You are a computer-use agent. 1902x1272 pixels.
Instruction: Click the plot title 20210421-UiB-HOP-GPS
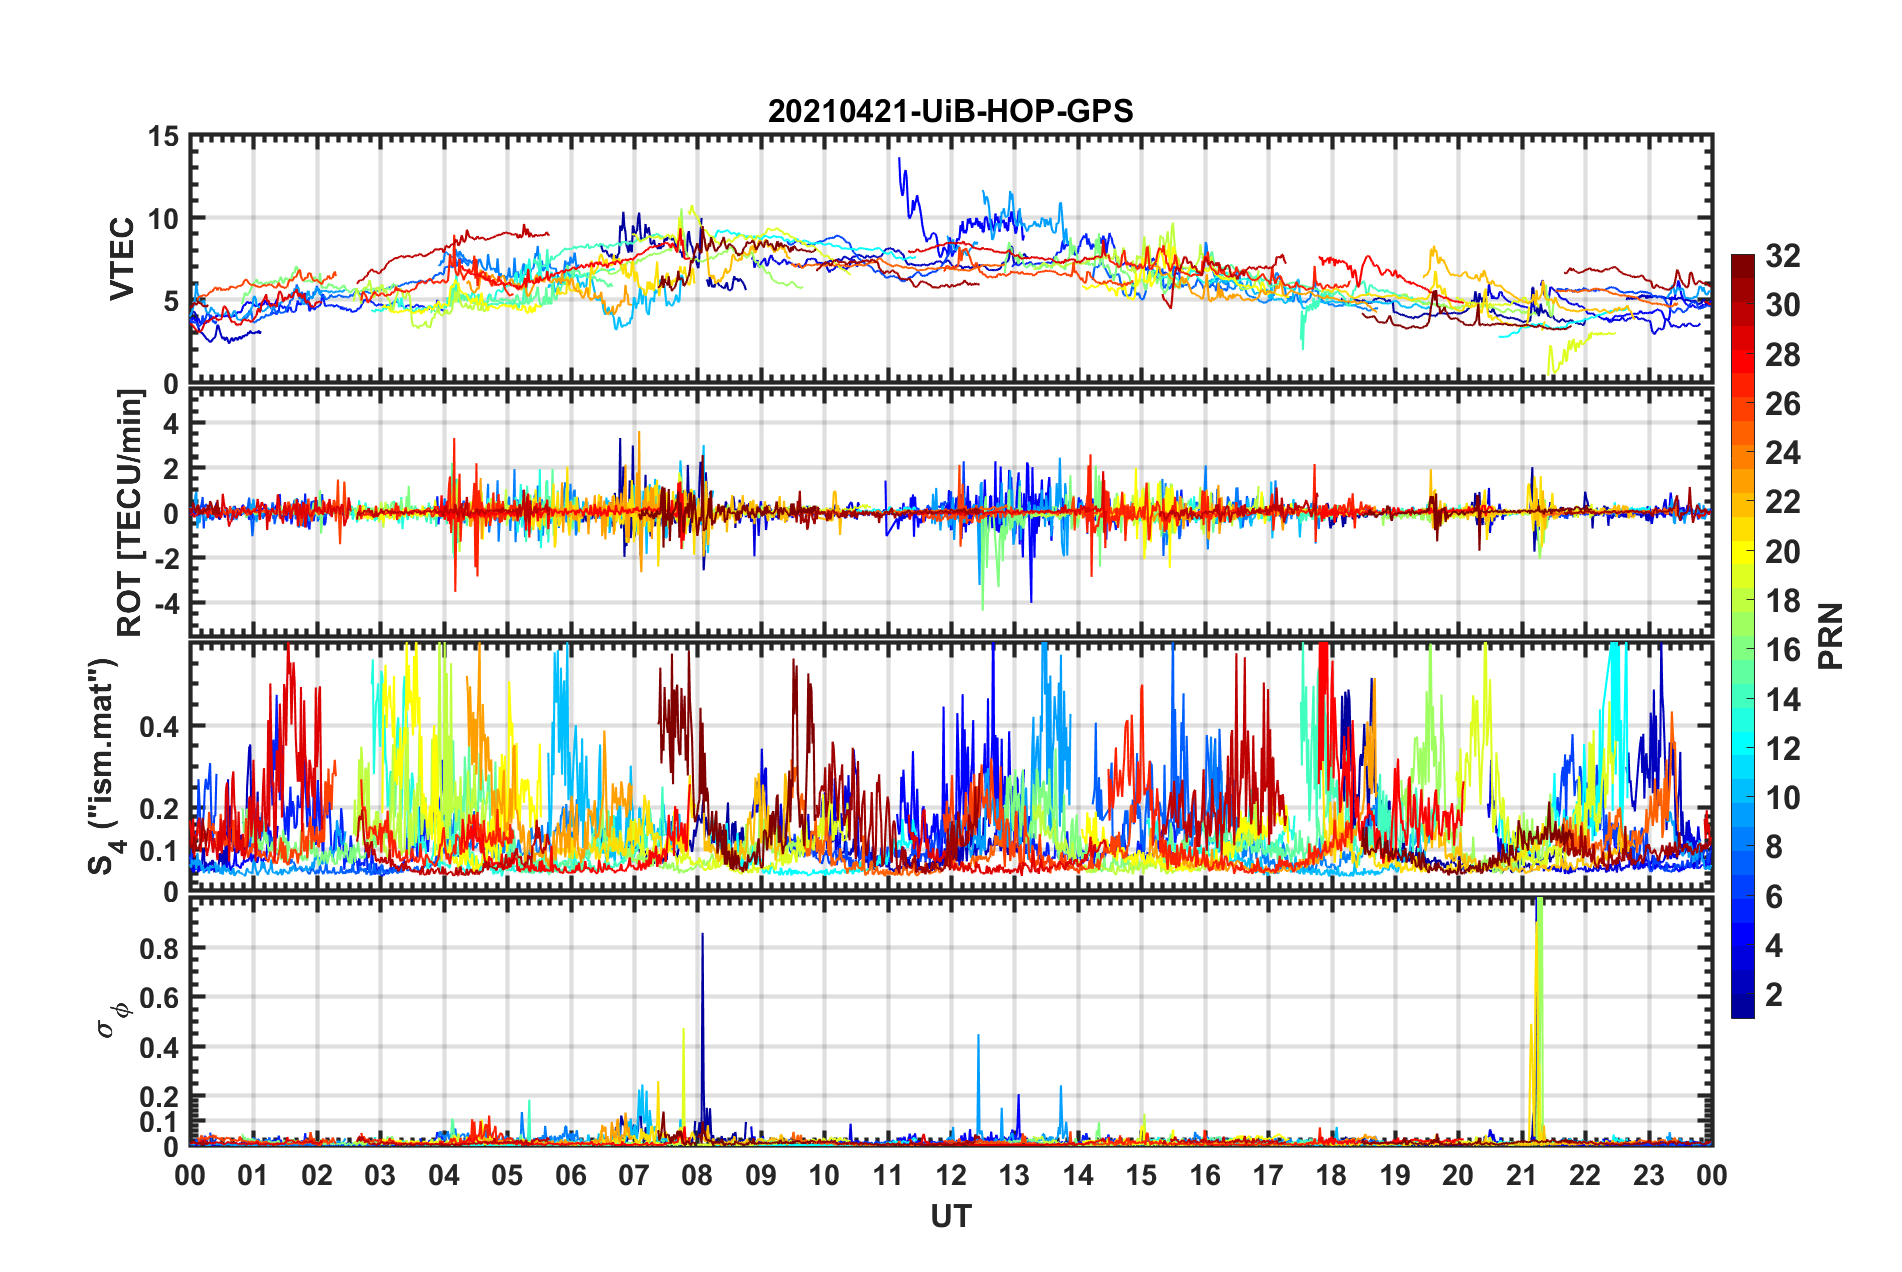pyautogui.click(x=950, y=111)
